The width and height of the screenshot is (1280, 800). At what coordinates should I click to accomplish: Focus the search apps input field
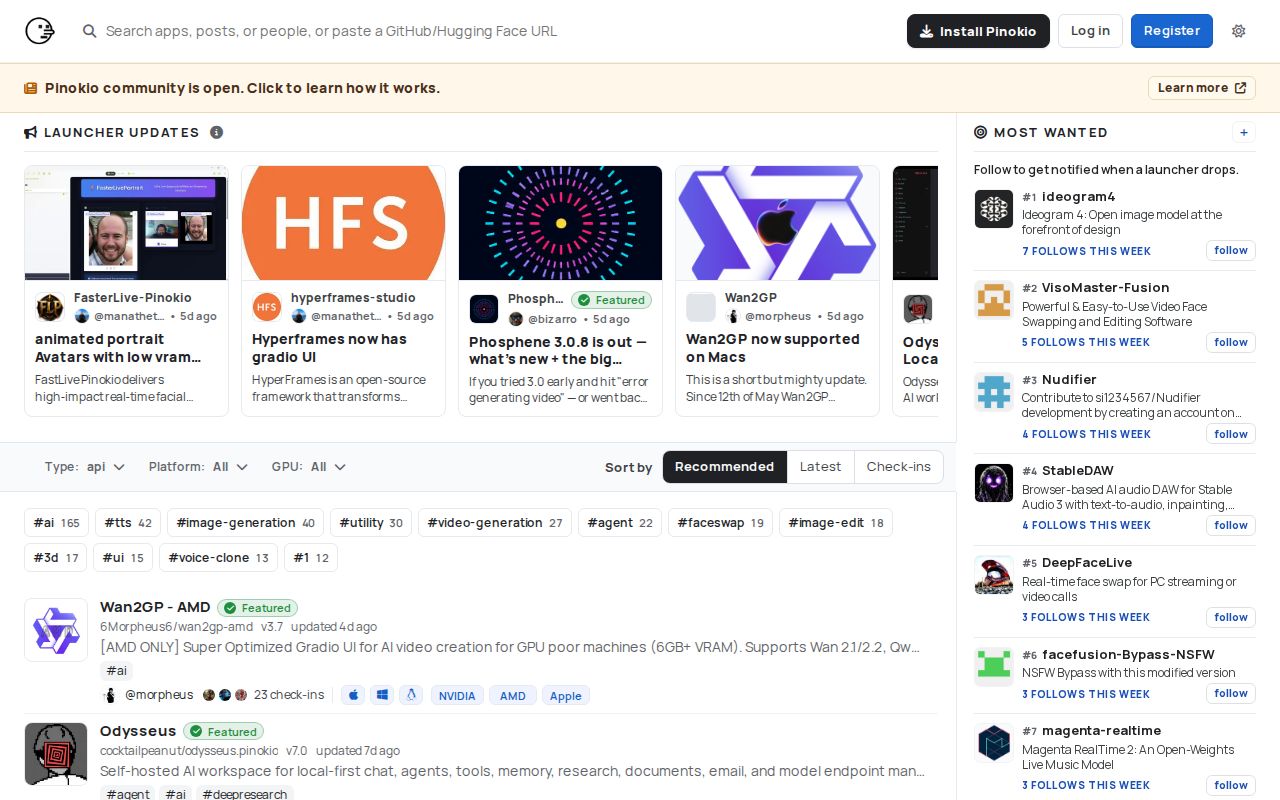[x=490, y=31]
